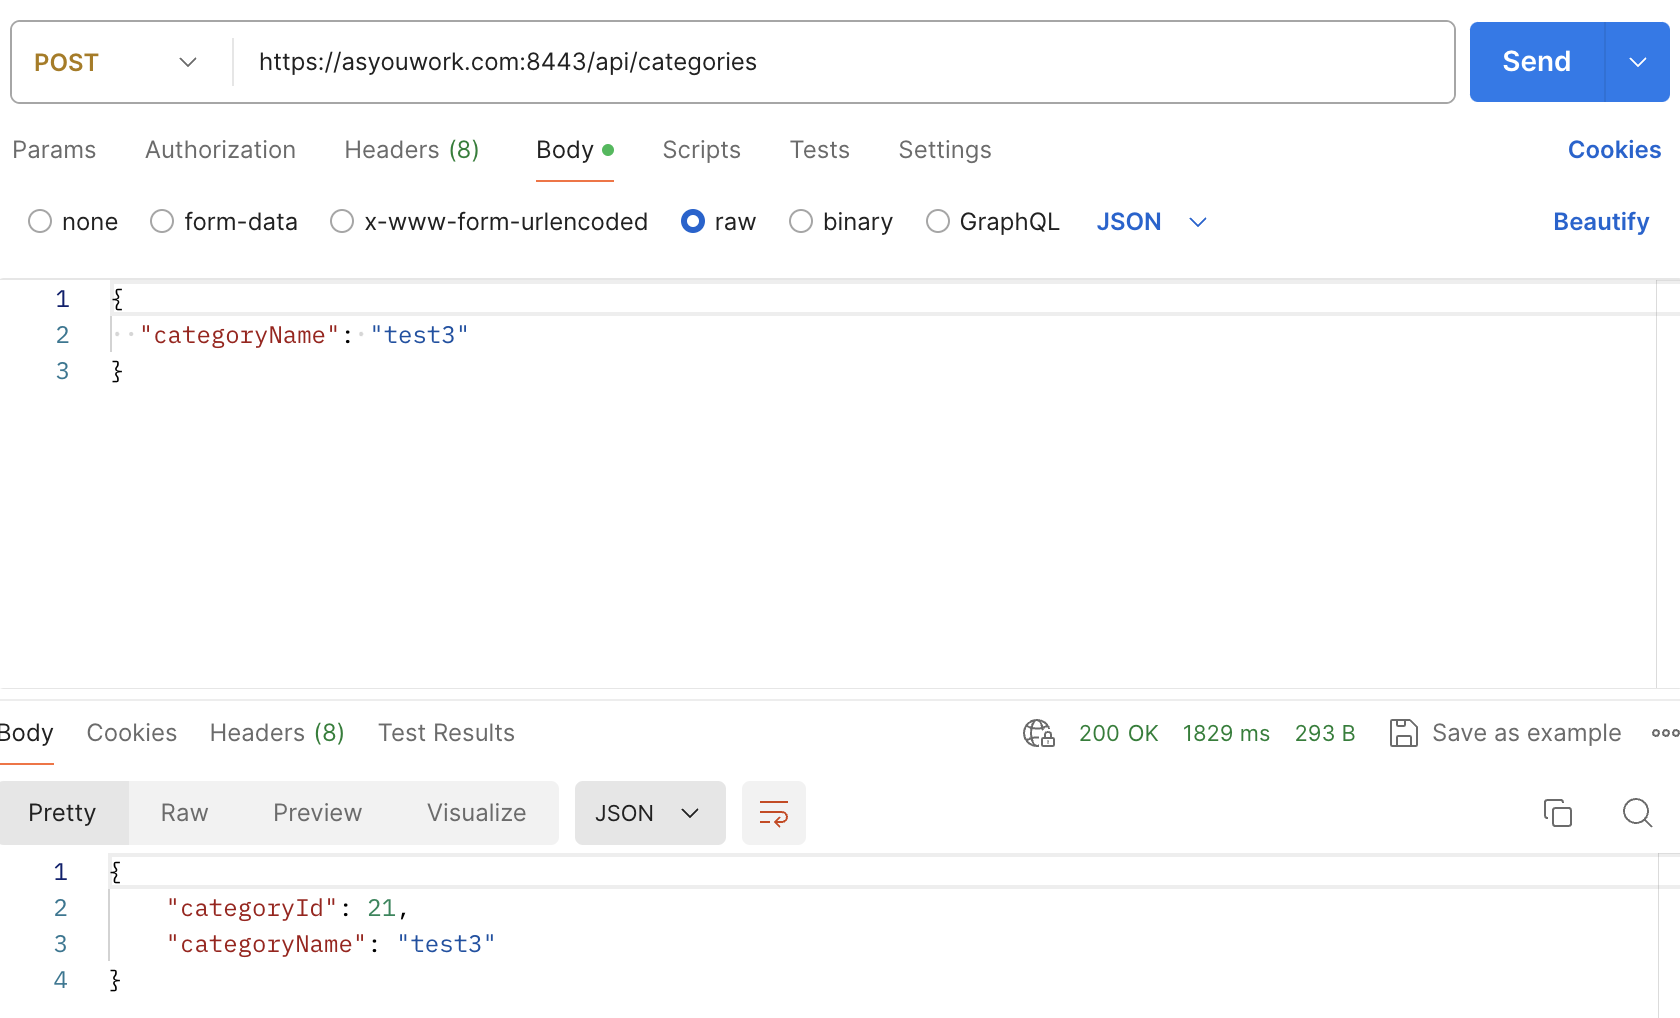Click the Beautify link
Image resolution: width=1680 pixels, height=1018 pixels.
point(1601,222)
